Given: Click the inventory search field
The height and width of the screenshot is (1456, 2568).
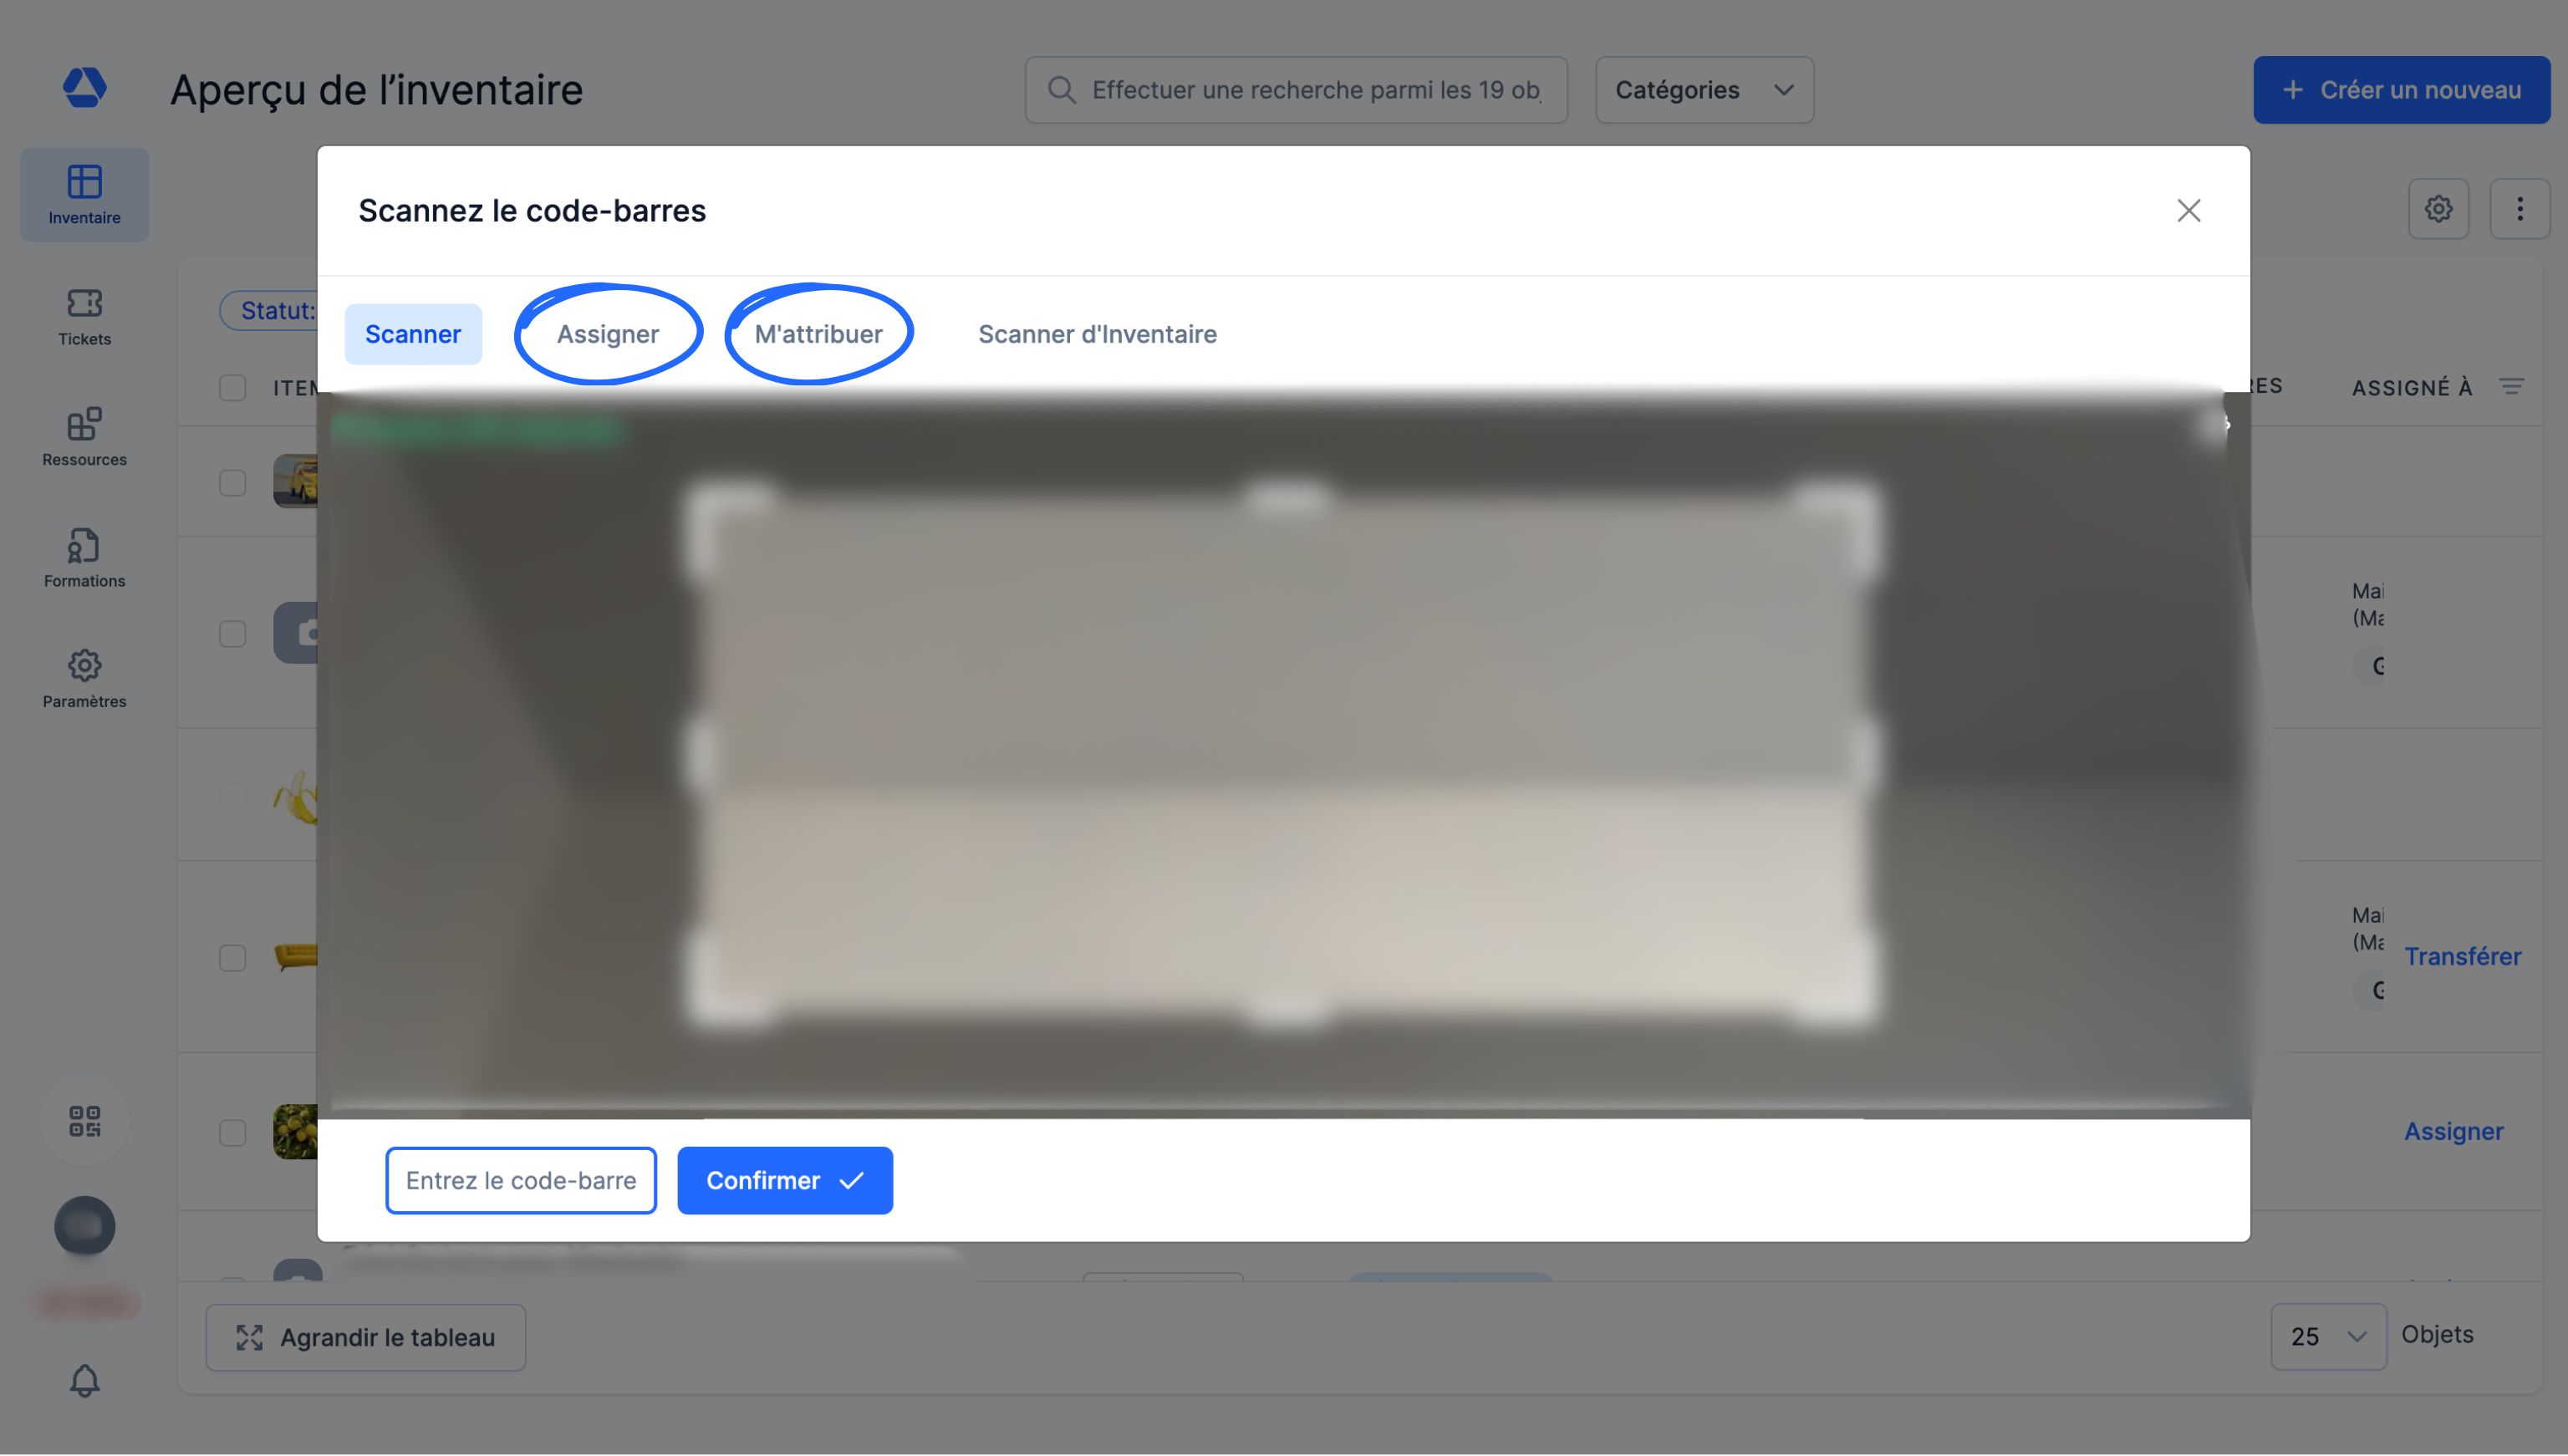Looking at the screenshot, I should point(1296,90).
